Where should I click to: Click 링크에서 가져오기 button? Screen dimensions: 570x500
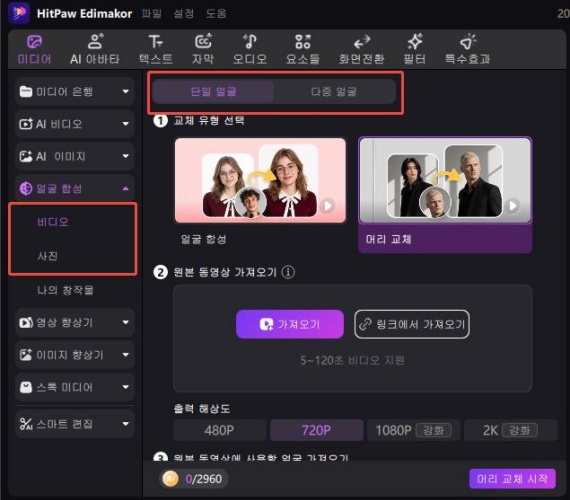[x=412, y=324]
